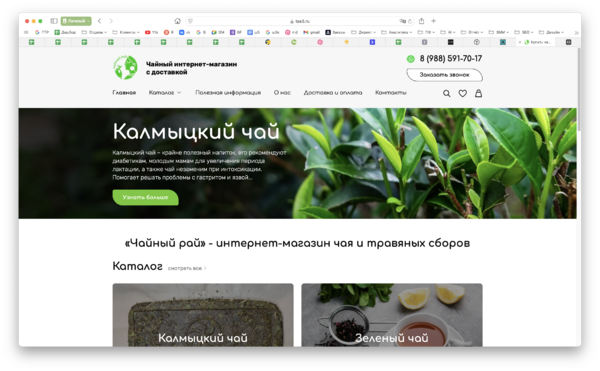Expand the Директ bookmarks folder
This screenshot has width=600, height=371.
[x=364, y=33]
